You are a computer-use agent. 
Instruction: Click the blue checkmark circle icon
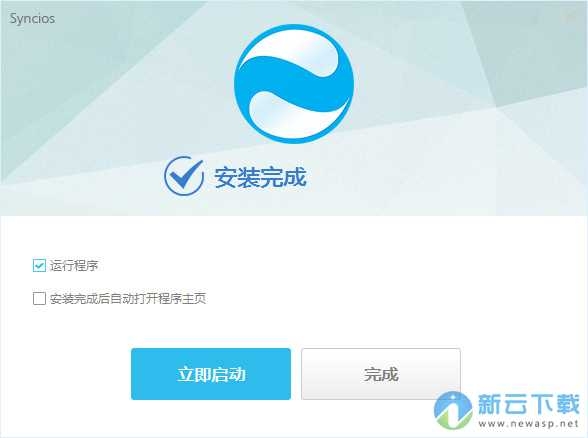(184, 176)
